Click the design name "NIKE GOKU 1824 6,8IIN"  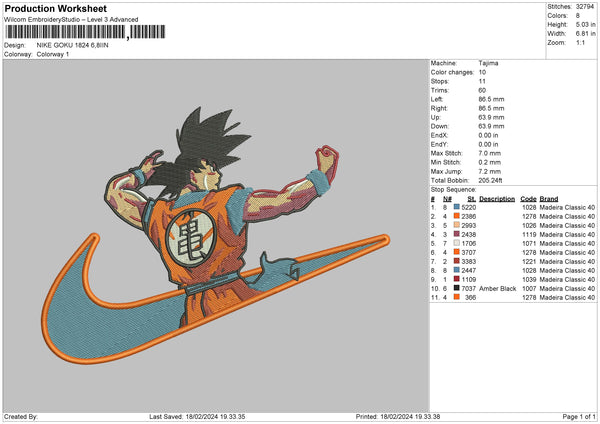72,45
